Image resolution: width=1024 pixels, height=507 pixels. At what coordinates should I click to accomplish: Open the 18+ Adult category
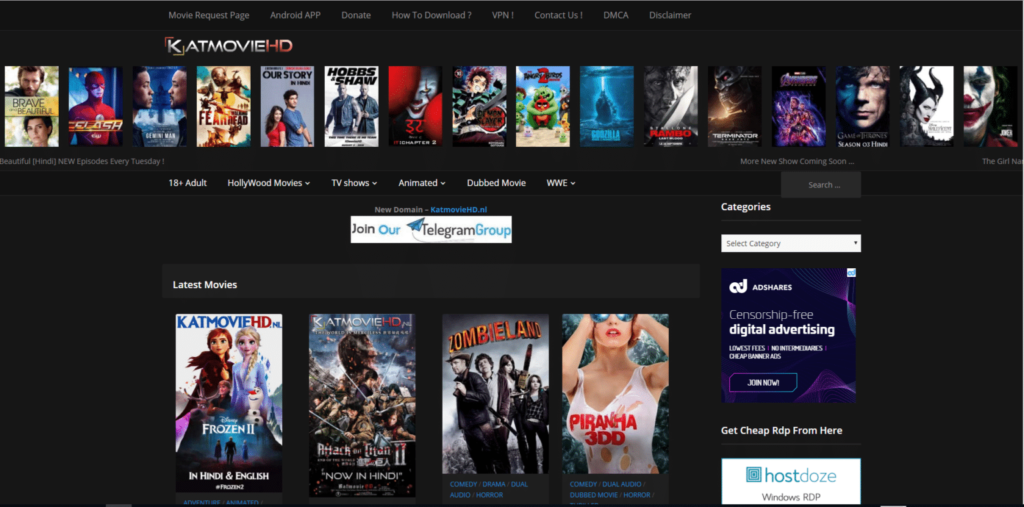[x=187, y=183]
